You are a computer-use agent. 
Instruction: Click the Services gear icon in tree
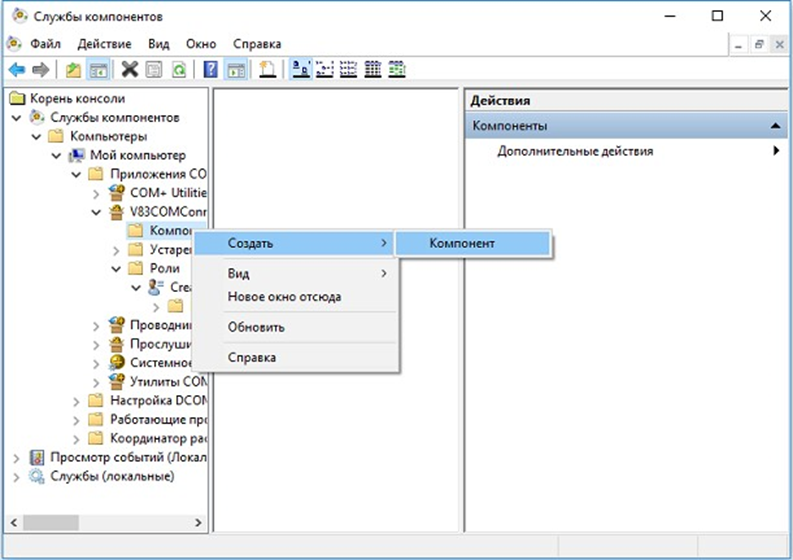coord(37,477)
